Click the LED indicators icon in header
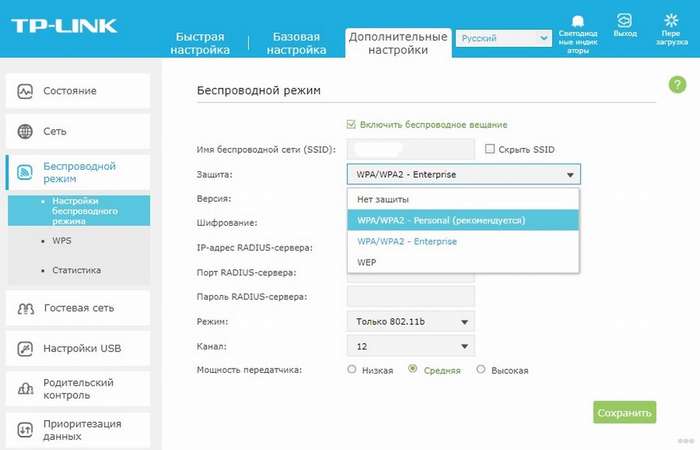The width and height of the screenshot is (700, 450). [x=577, y=21]
